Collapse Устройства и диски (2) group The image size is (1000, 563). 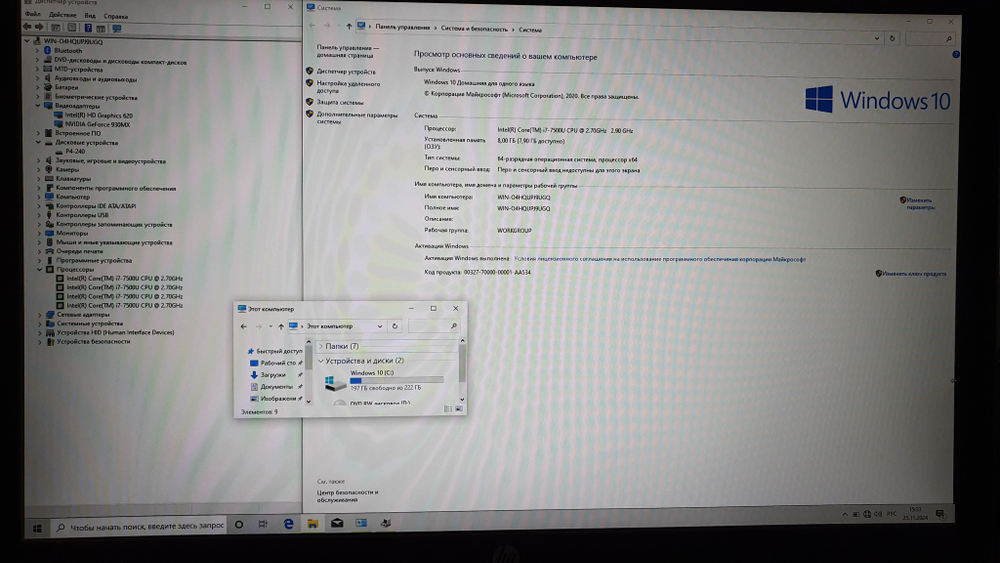[x=321, y=361]
